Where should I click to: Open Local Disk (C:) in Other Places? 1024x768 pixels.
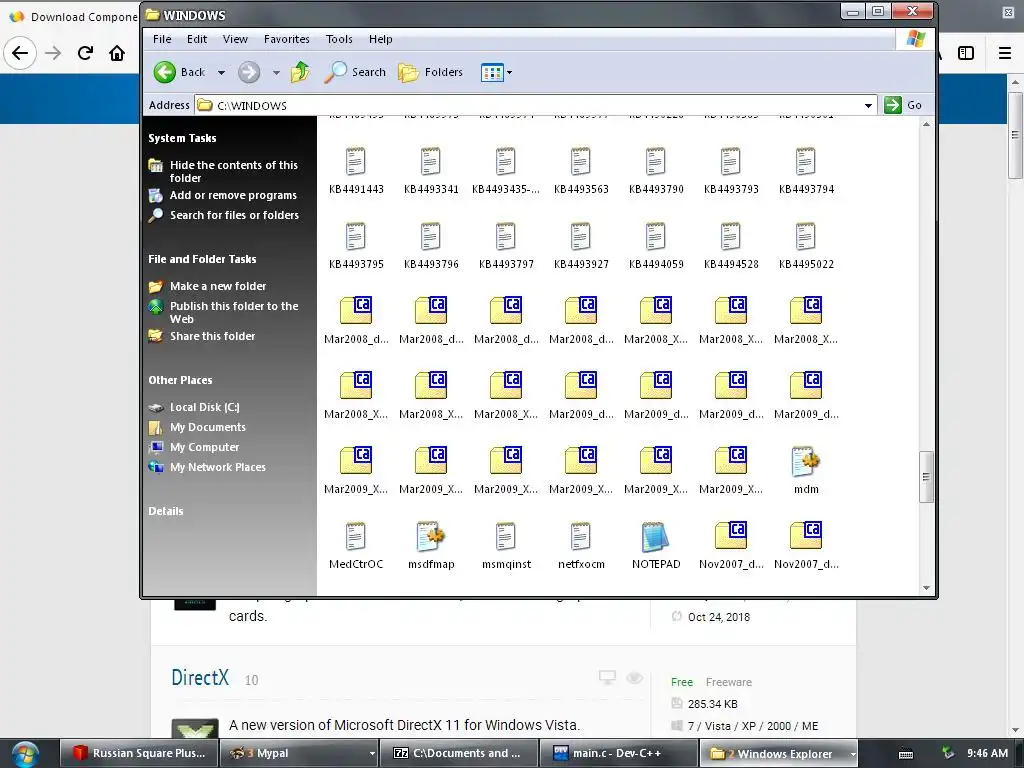coord(204,408)
